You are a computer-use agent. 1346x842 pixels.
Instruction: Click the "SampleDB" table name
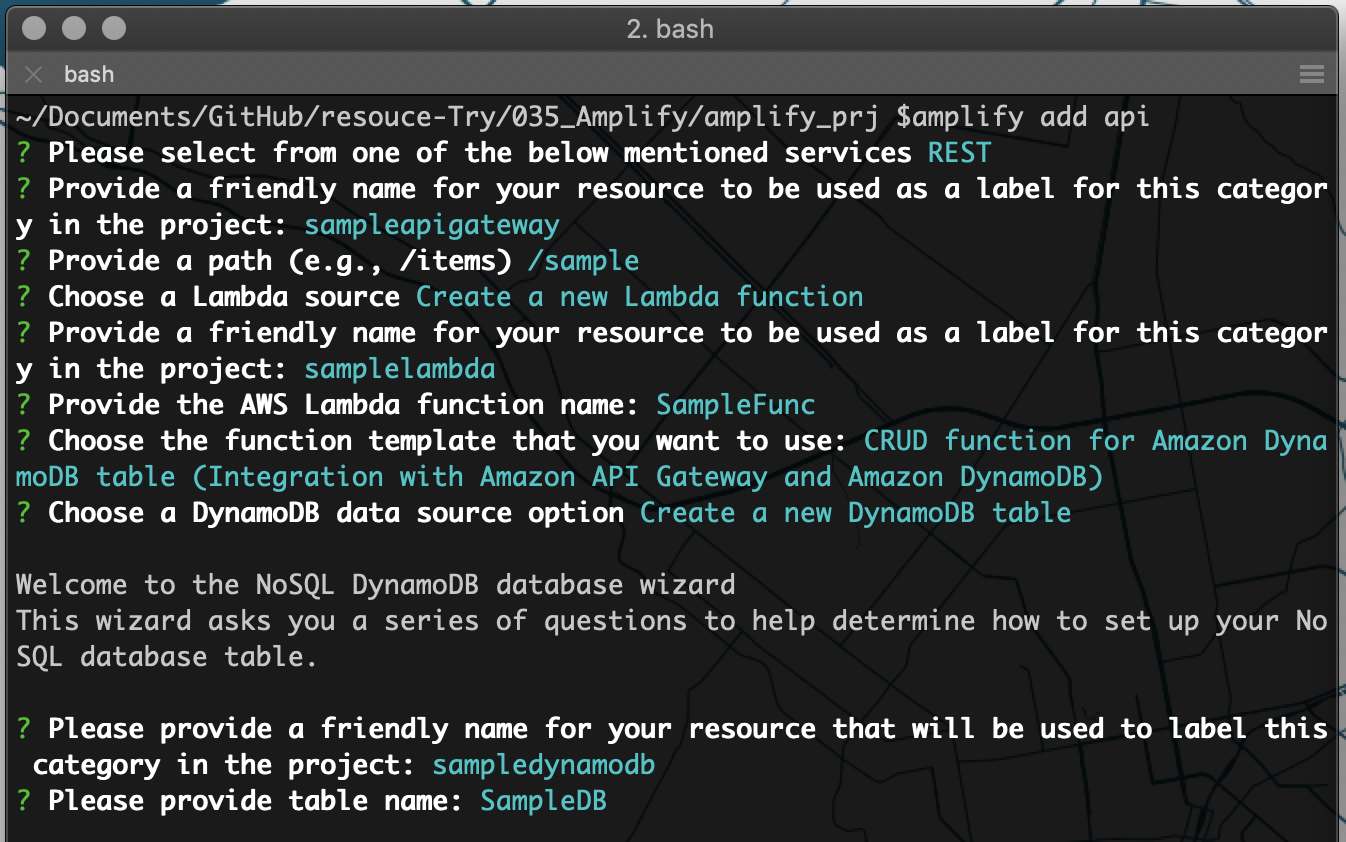543,801
